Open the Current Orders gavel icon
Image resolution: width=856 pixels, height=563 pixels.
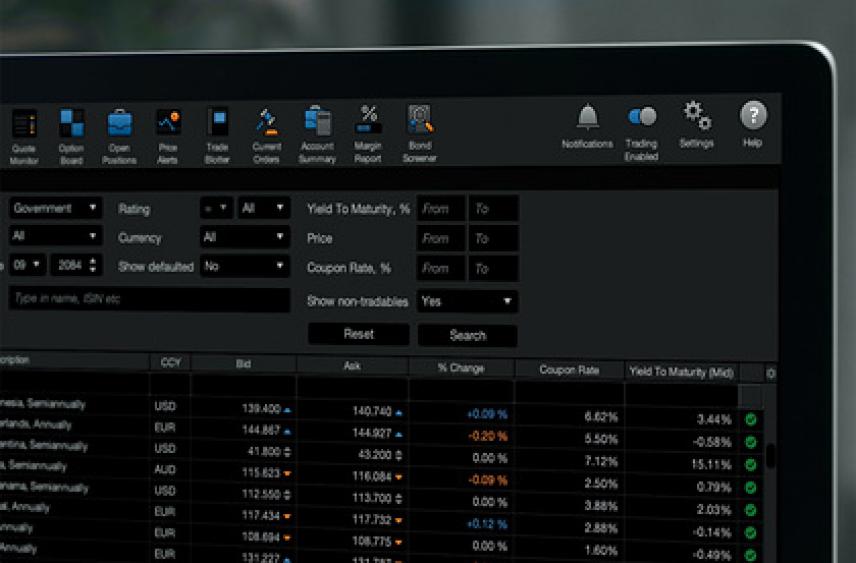[x=266, y=122]
